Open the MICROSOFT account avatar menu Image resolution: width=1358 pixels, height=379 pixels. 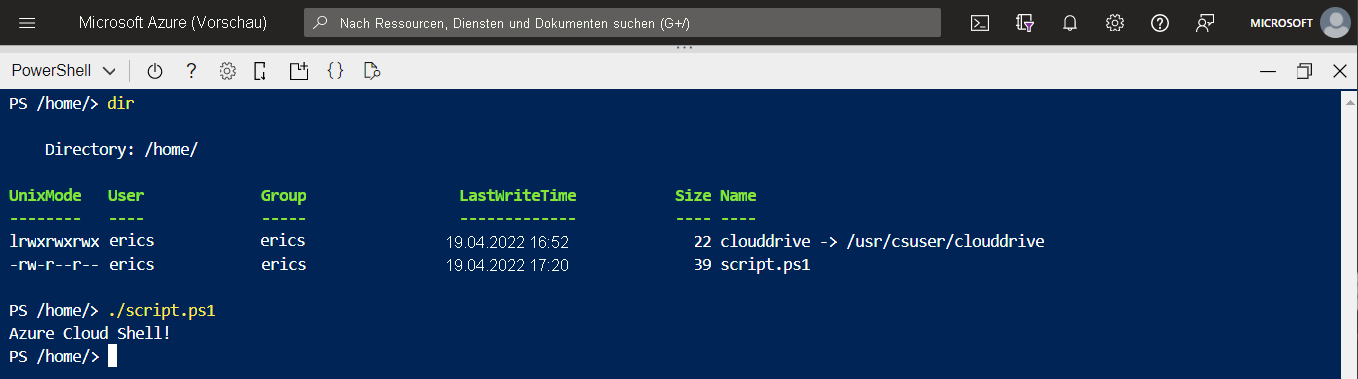[1335, 23]
